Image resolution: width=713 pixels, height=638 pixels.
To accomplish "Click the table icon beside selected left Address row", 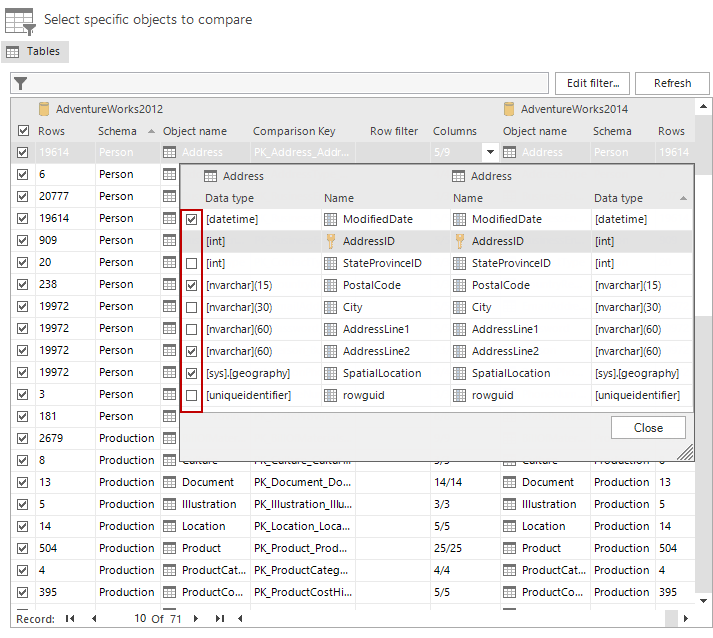I will pyautogui.click(x=169, y=152).
